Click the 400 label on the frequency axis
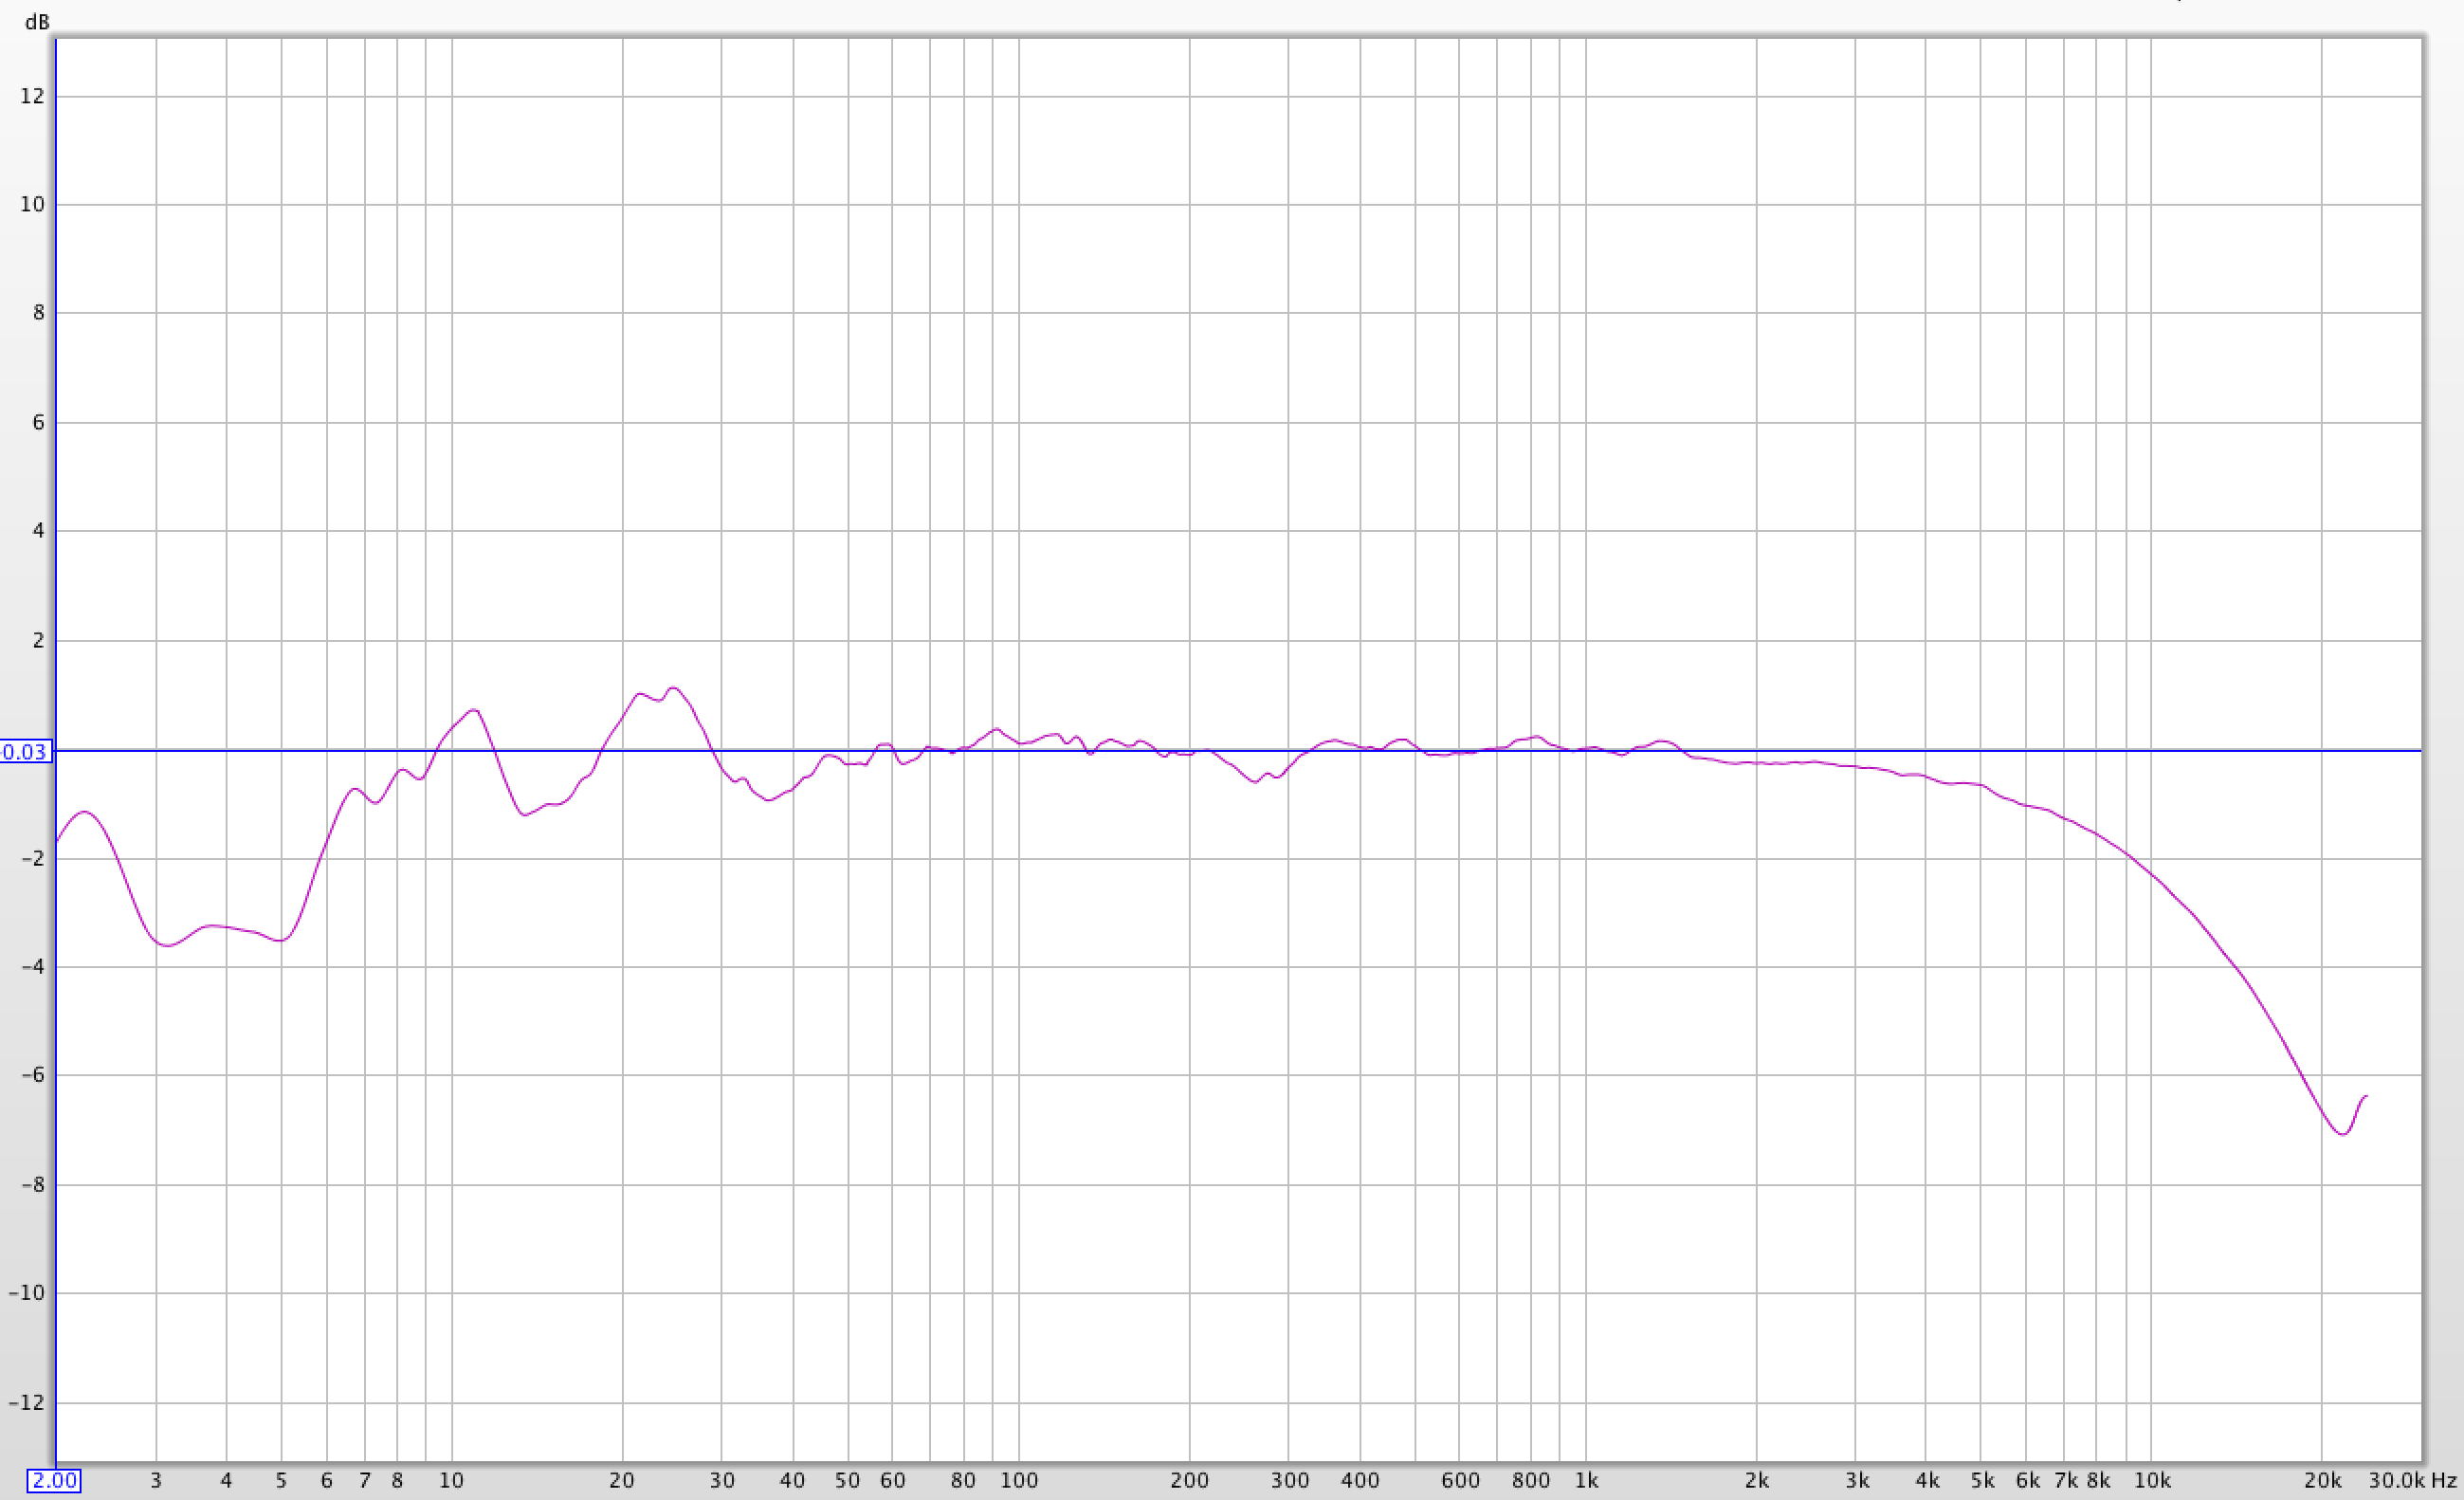The width and height of the screenshot is (2464, 1500). [1360, 1481]
